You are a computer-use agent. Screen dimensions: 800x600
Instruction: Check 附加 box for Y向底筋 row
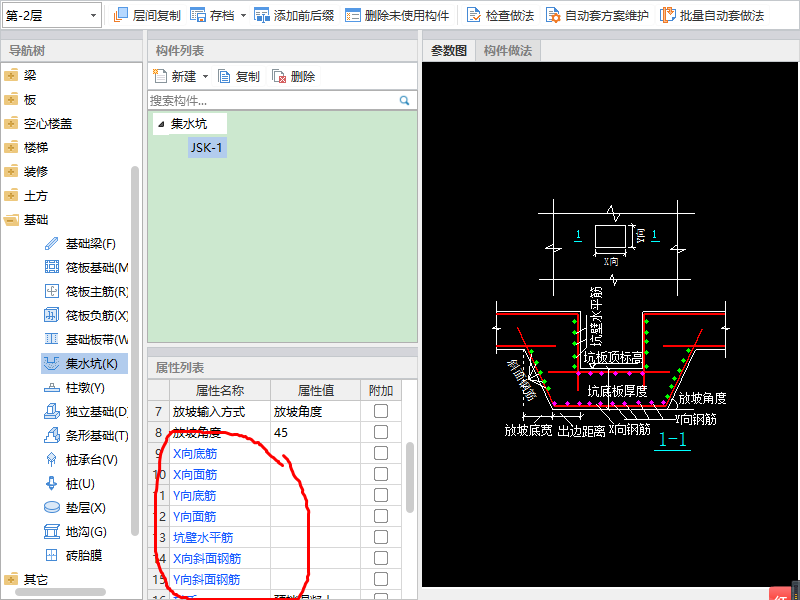[381, 495]
